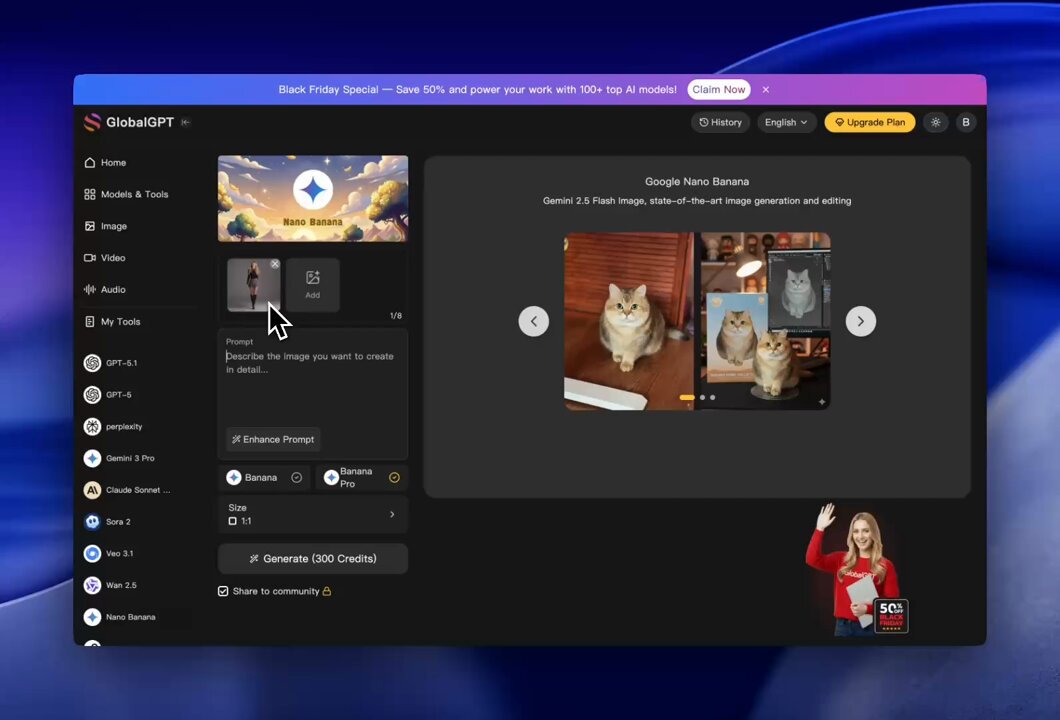Jump to the second carousel dot

click(x=702, y=398)
